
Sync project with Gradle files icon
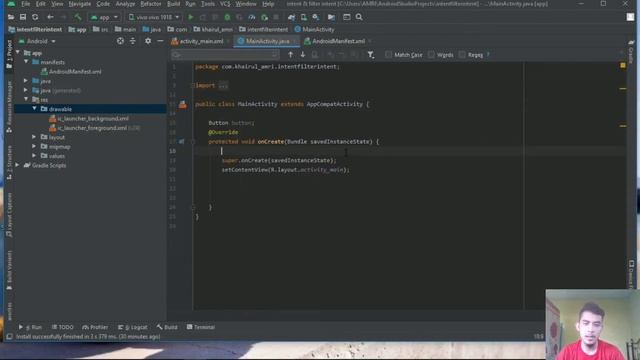pos(291,17)
